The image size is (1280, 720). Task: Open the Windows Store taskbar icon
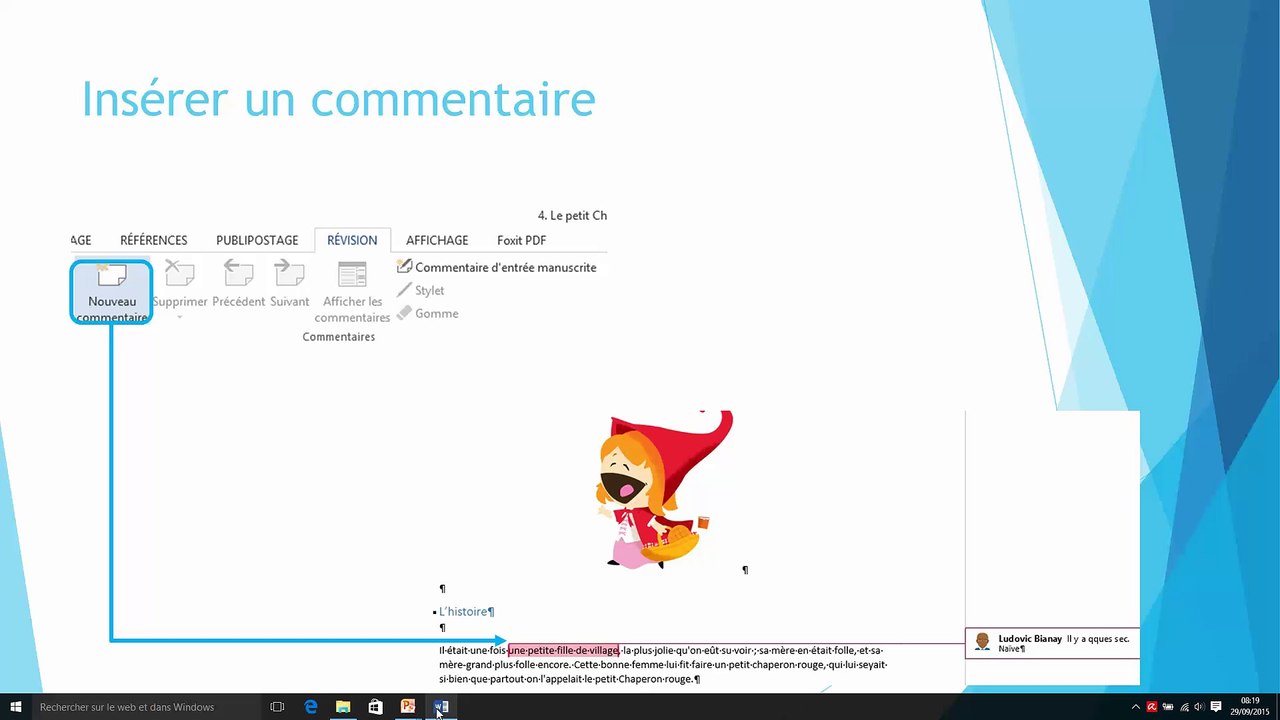point(375,707)
